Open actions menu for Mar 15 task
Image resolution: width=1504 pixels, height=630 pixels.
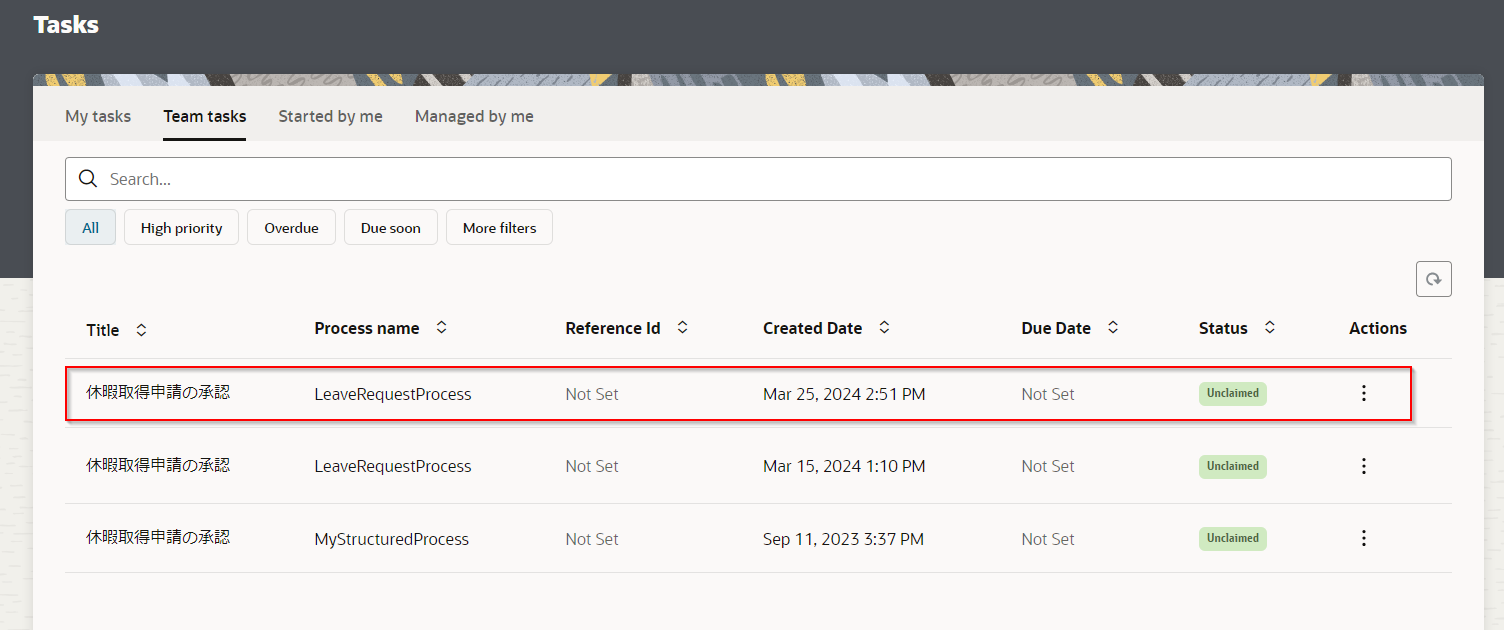[x=1363, y=466]
